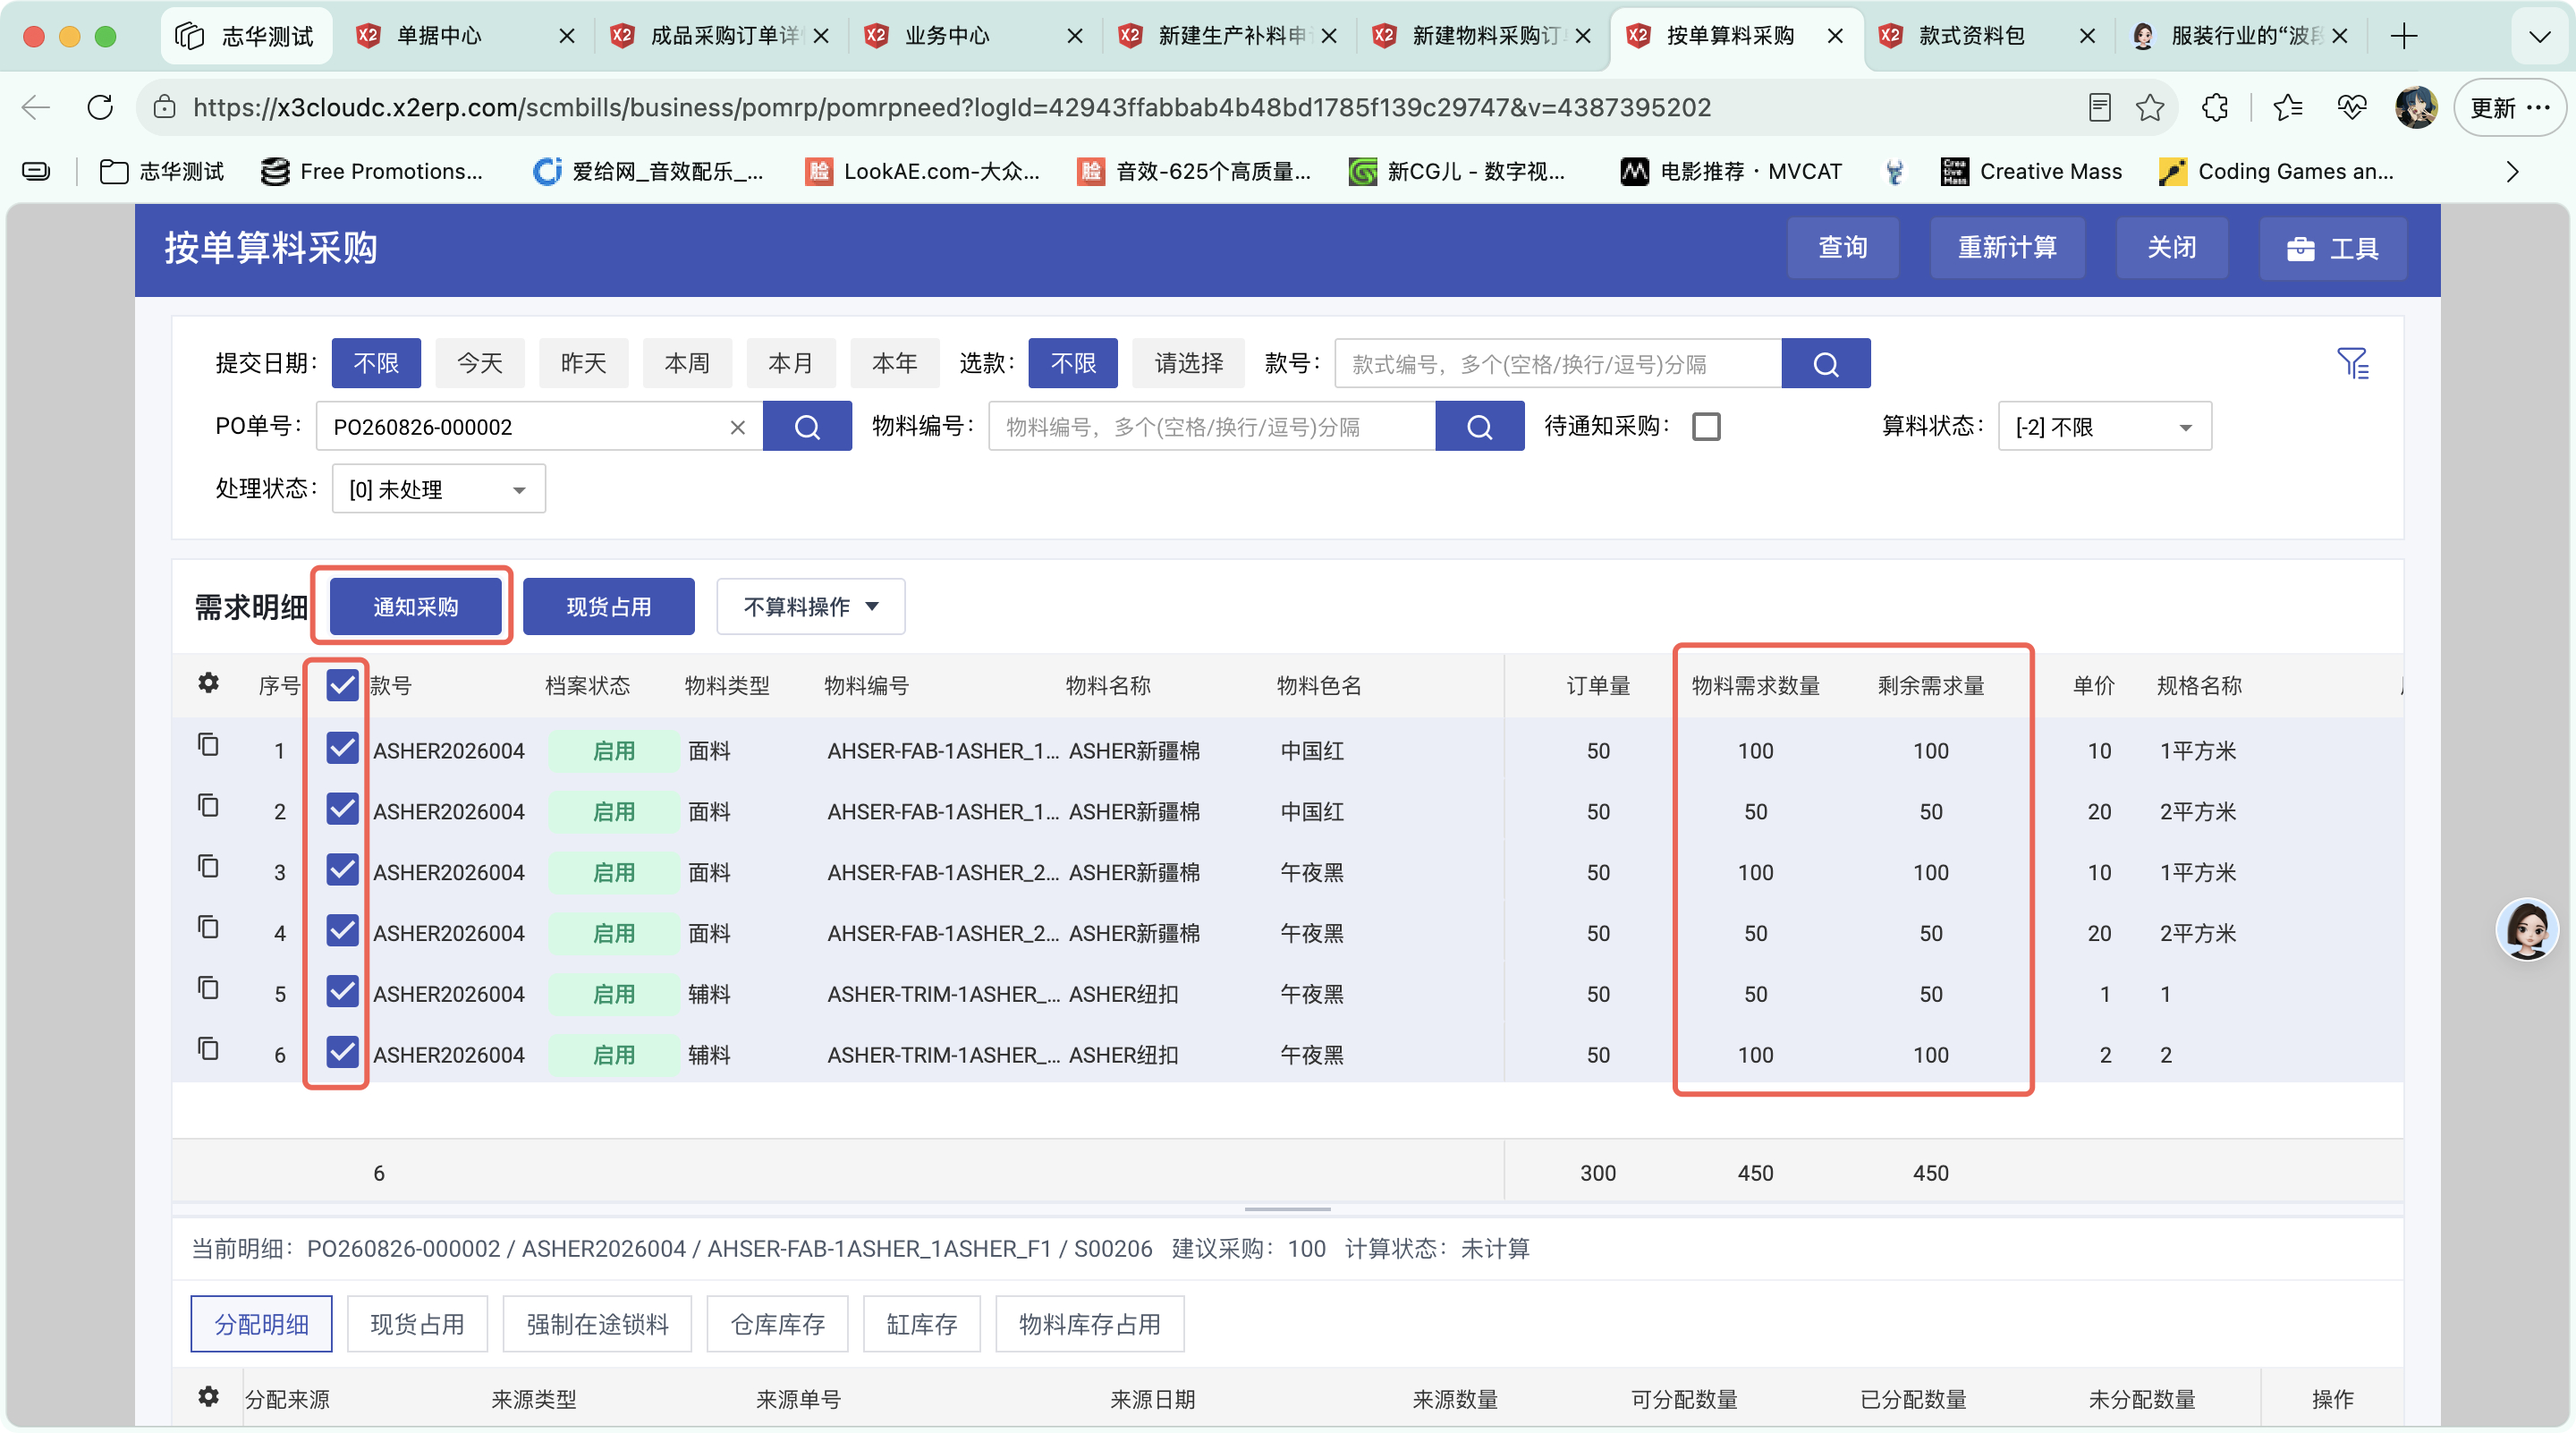This screenshot has width=2576, height=1433.
Task: Click the search icon next to 款号 field
Action: coord(1825,363)
